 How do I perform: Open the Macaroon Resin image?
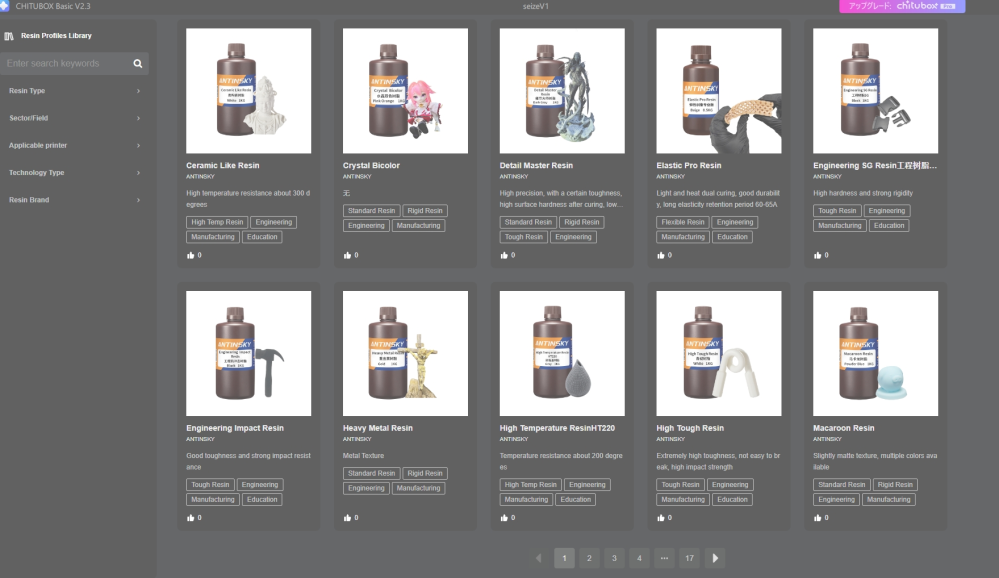click(875, 354)
